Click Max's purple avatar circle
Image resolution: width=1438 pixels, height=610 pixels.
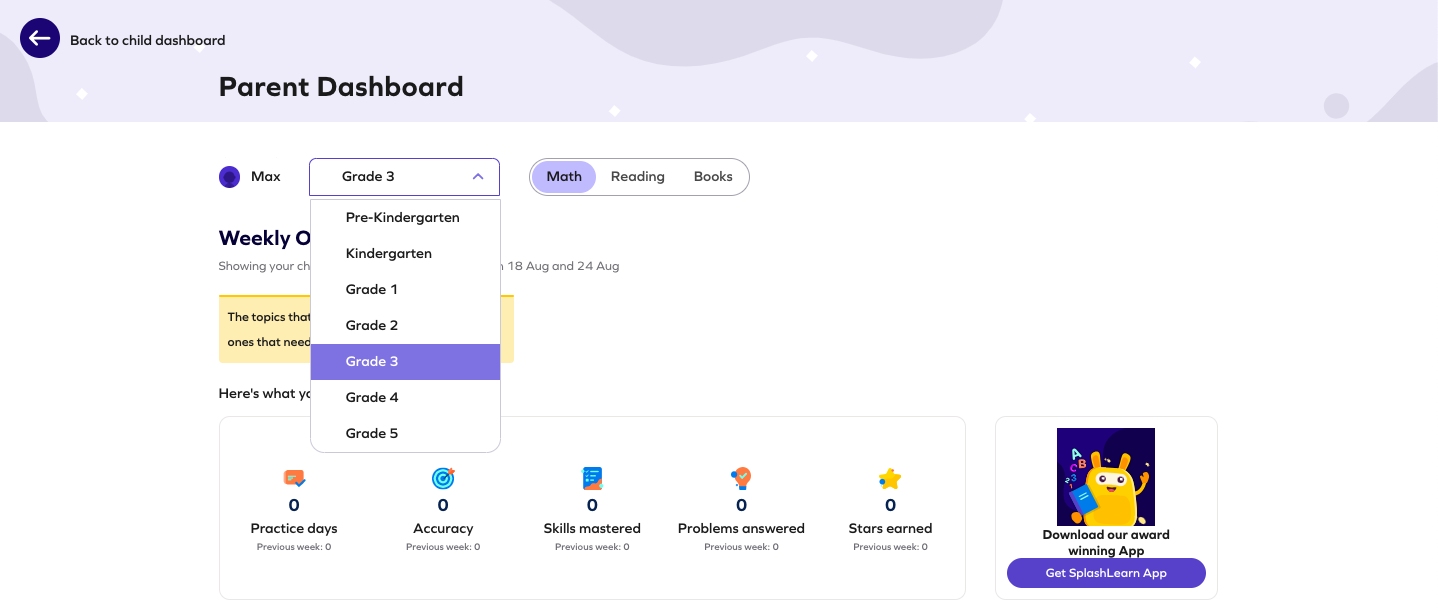click(x=229, y=176)
